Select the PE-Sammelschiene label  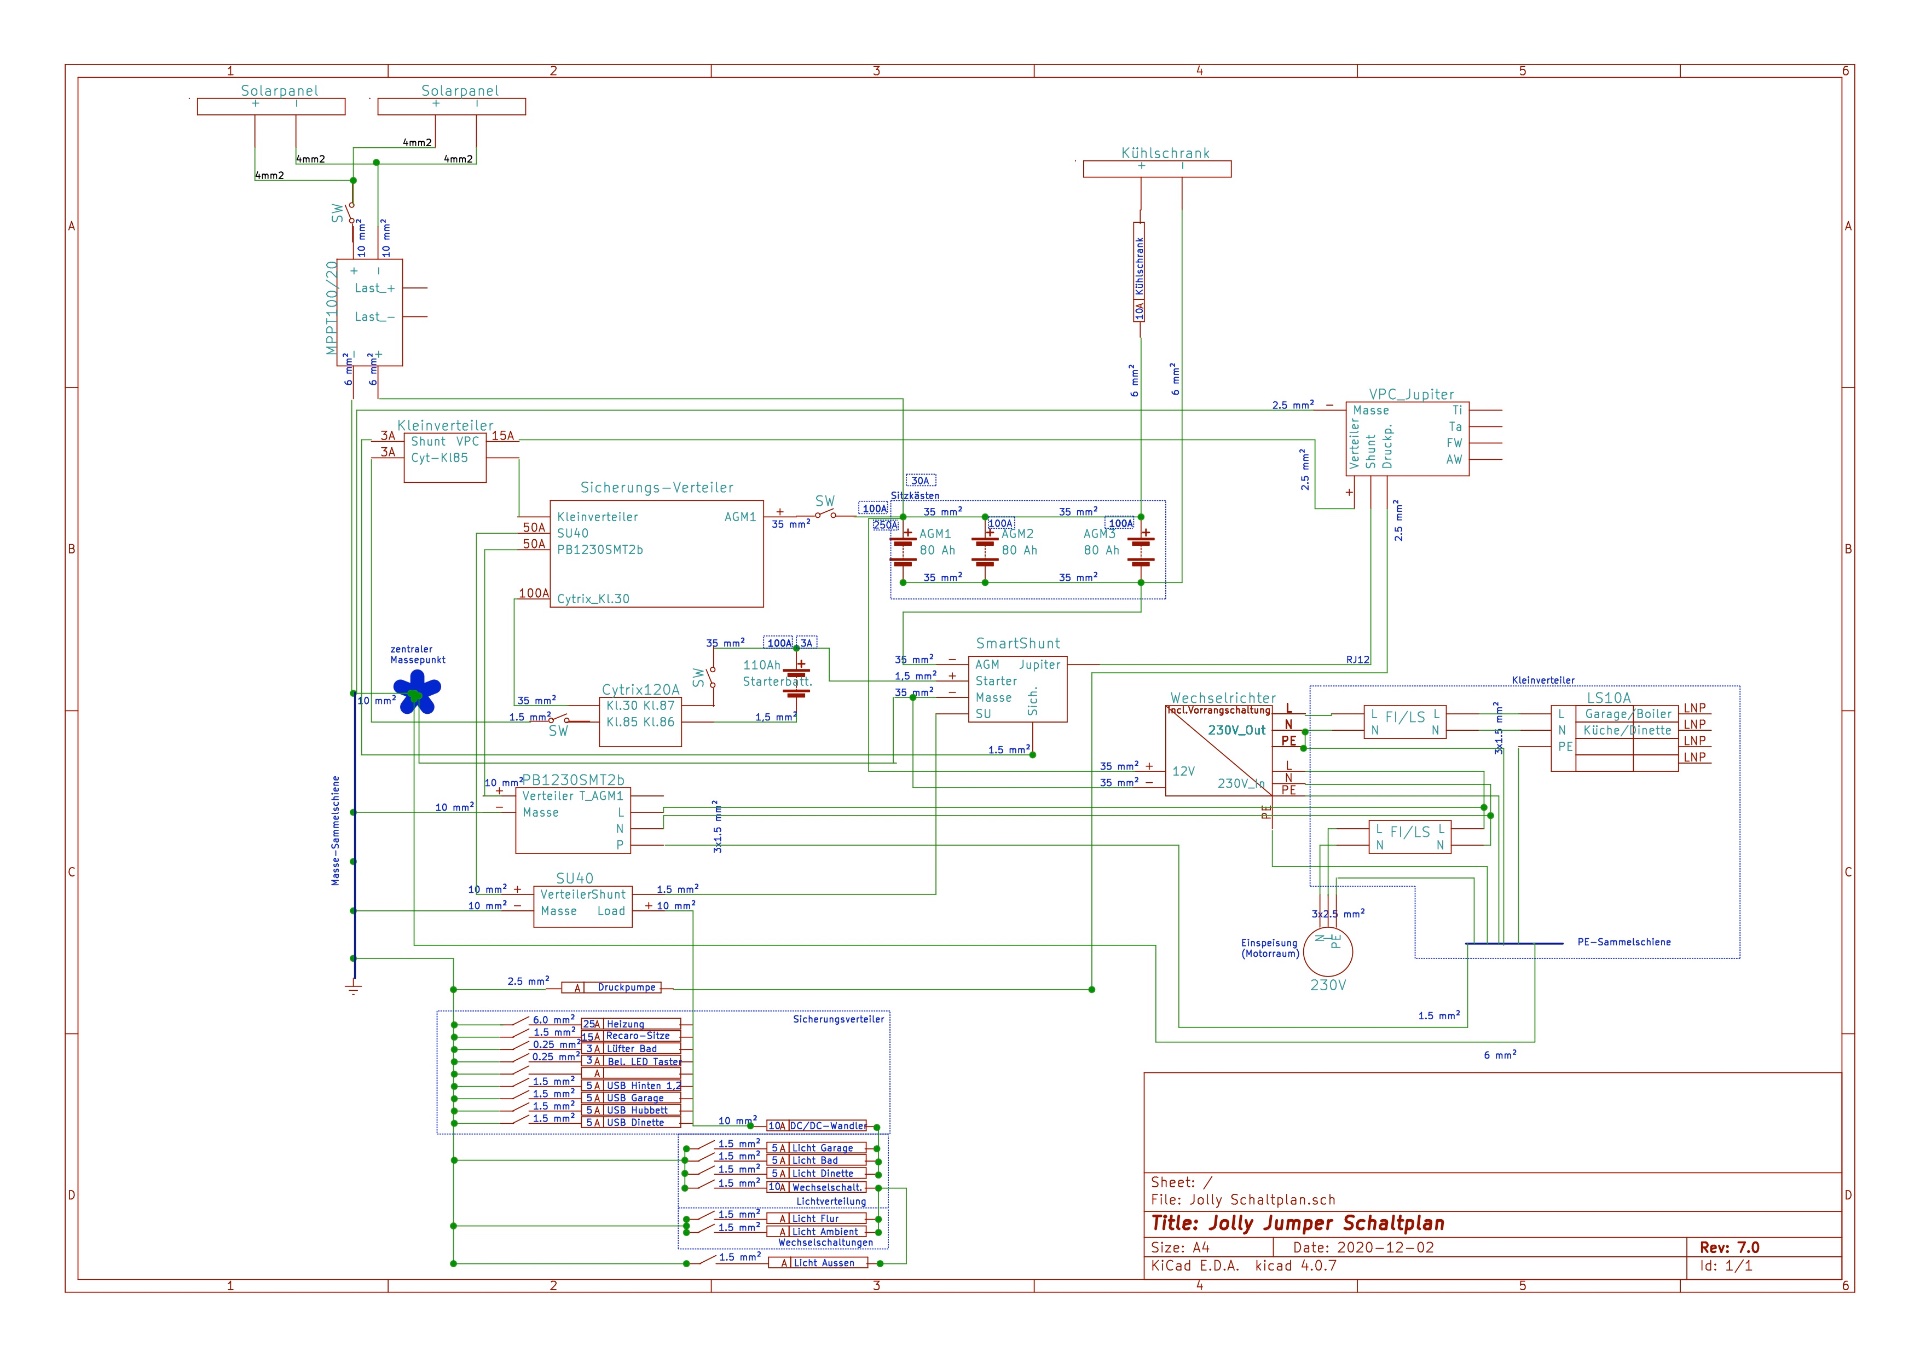(x=1624, y=942)
